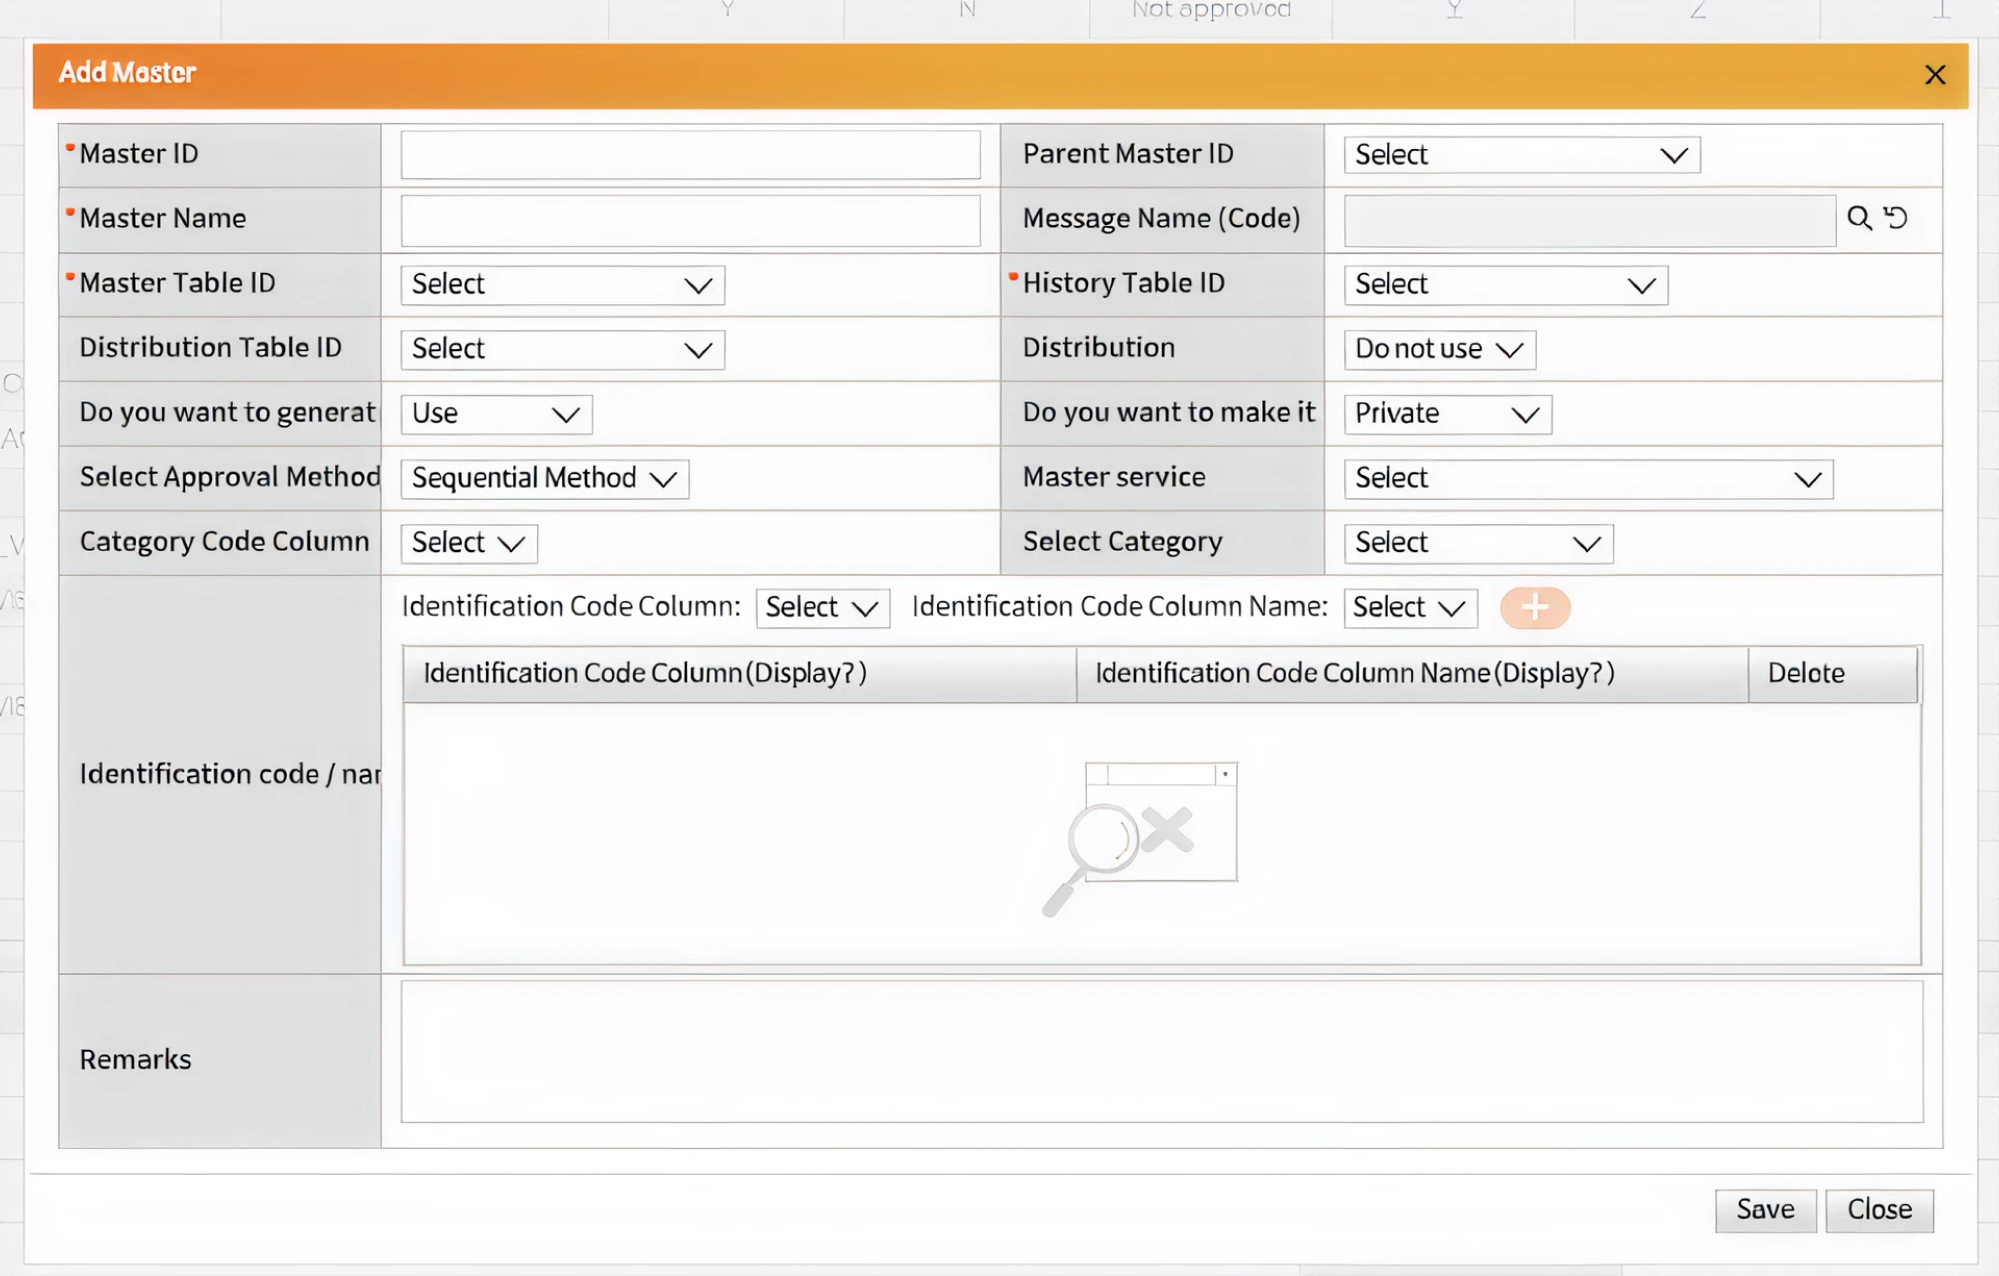
Task: Change the Distribution 'Do not use' dropdown
Action: [1438, 349]
